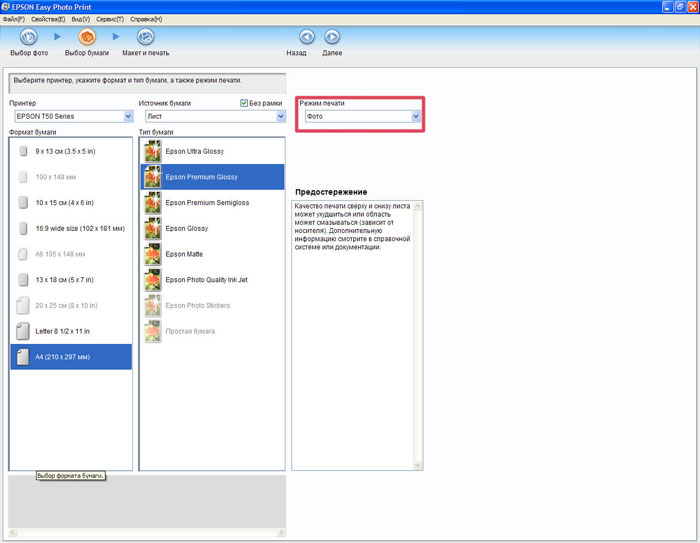This screenshot has width=700, height=543.
Task: Choose the Letter 8 1/2 x 11 in icon
Action: tap(23, 331)
